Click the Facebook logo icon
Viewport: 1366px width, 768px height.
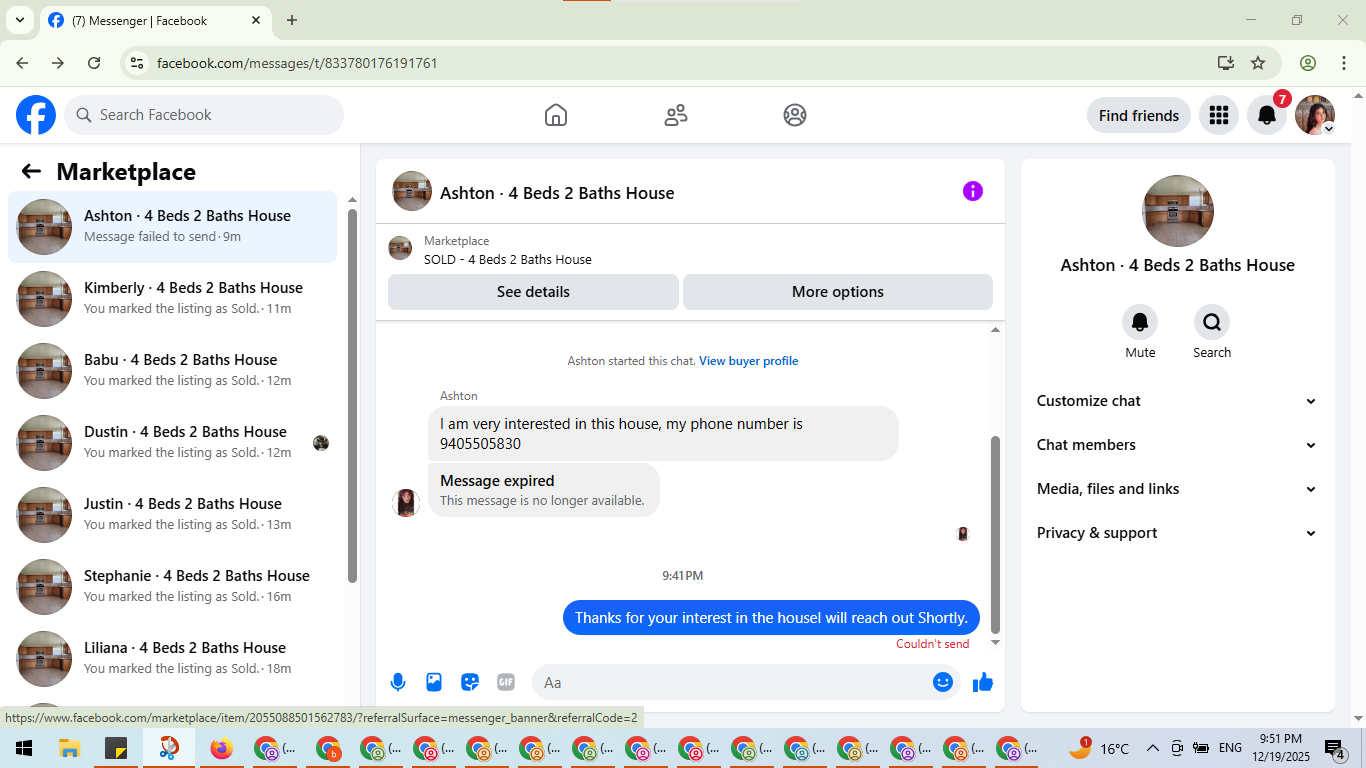tap(36, 115)
